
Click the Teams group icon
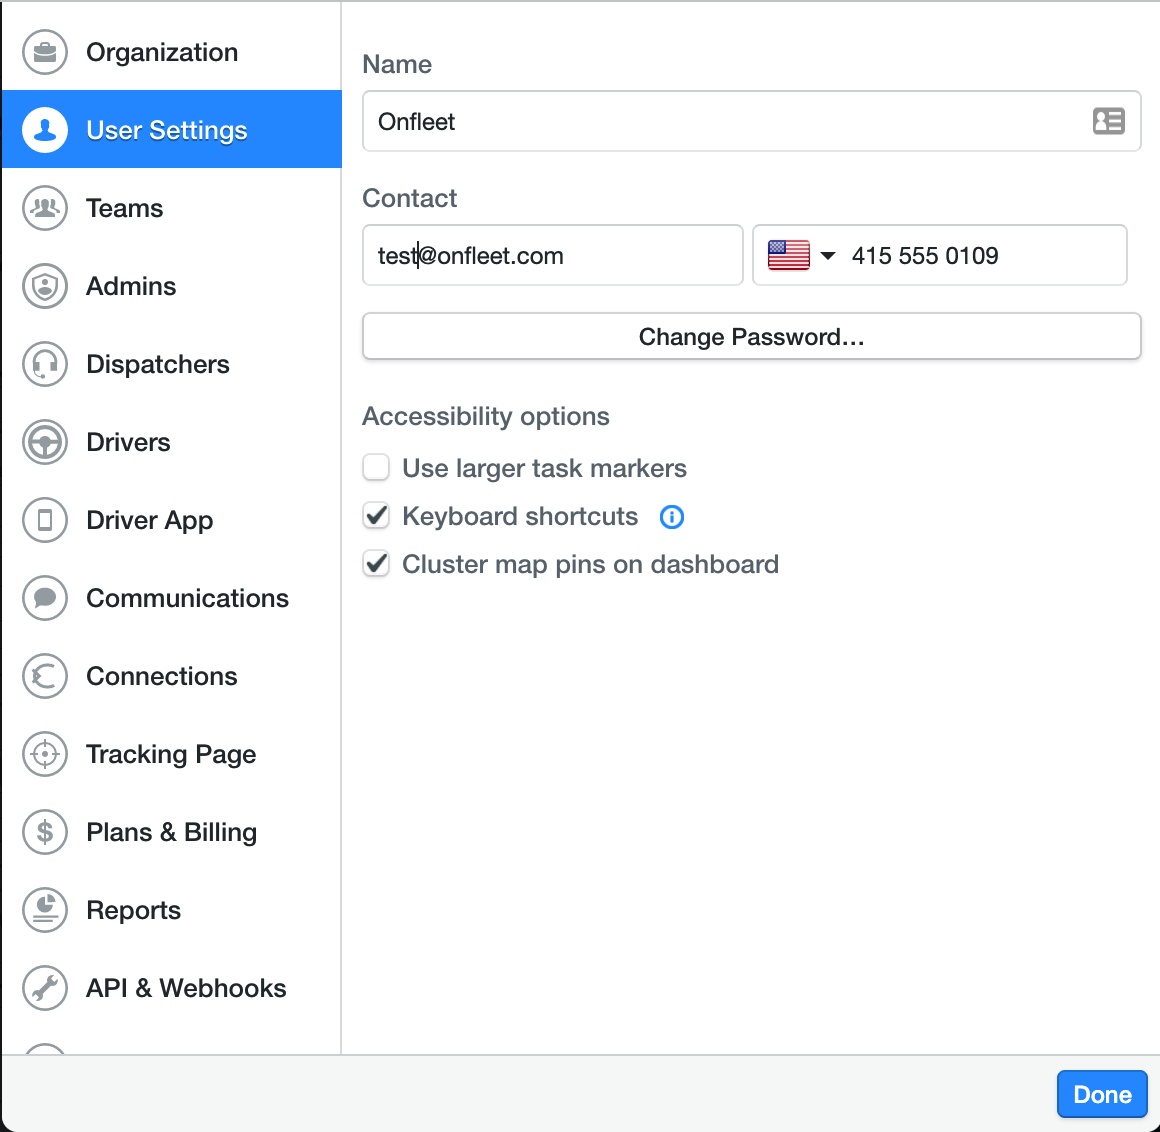(45, 208)
